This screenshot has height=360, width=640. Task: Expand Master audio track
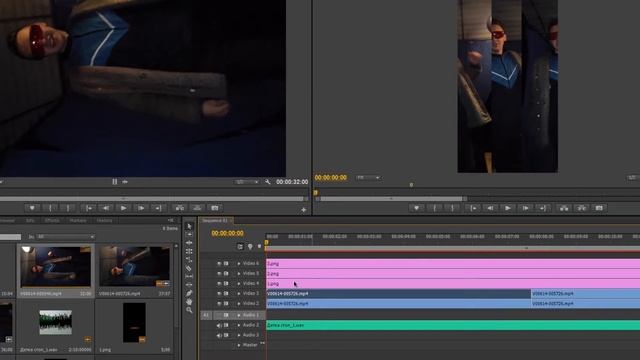239,345
